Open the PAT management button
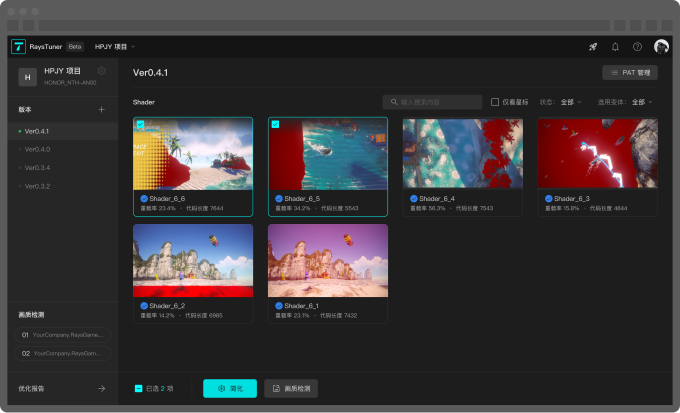 click(630, 73)
